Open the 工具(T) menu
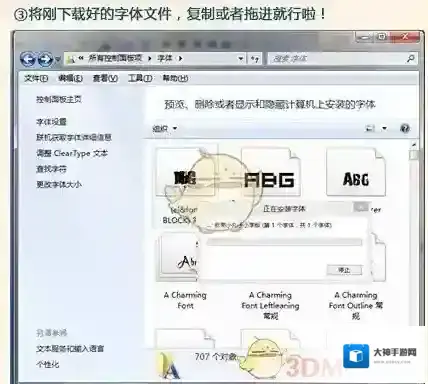 140,78
